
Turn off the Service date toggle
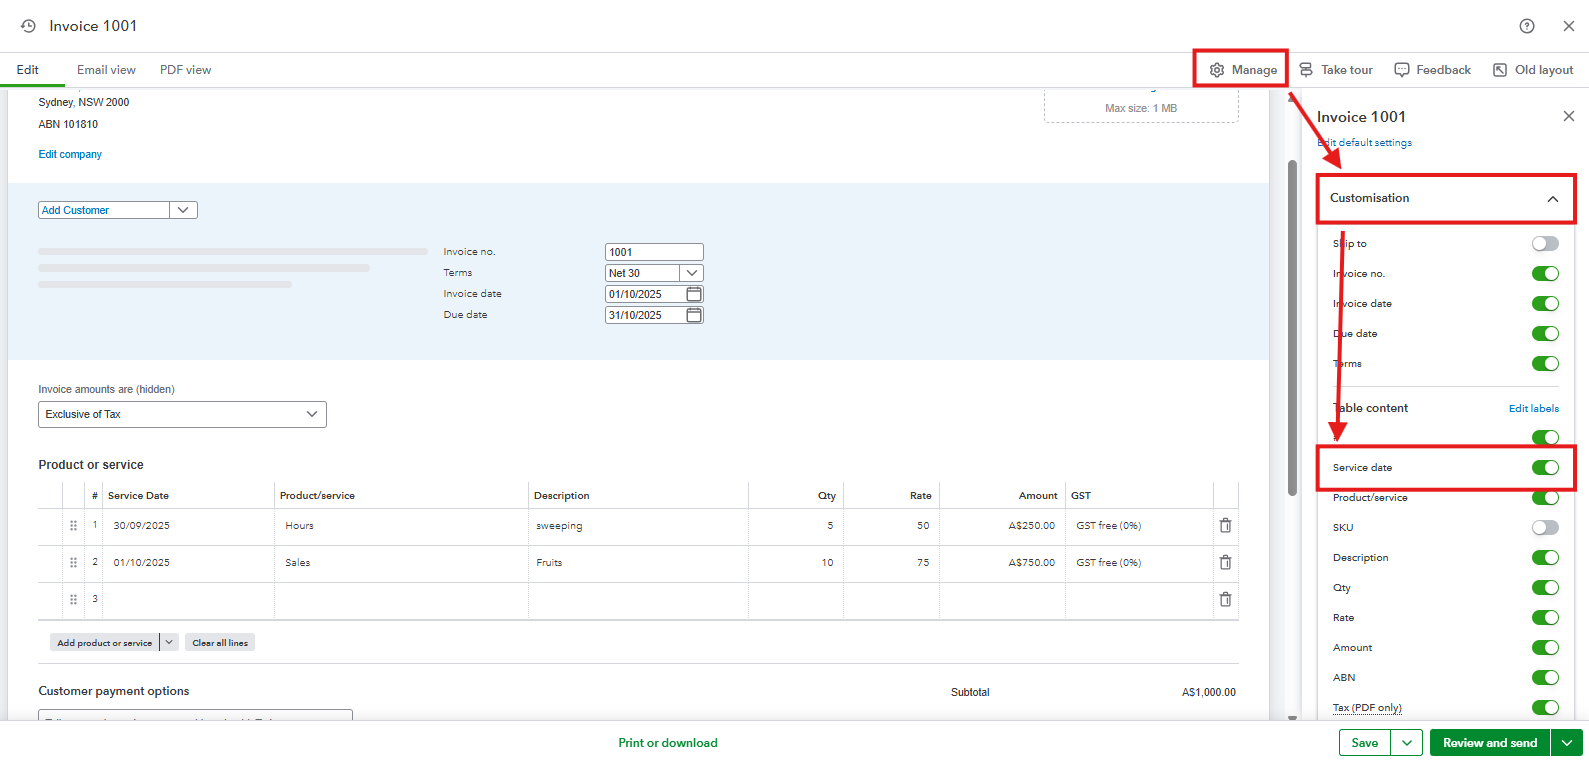click(x=1544, y=468)
